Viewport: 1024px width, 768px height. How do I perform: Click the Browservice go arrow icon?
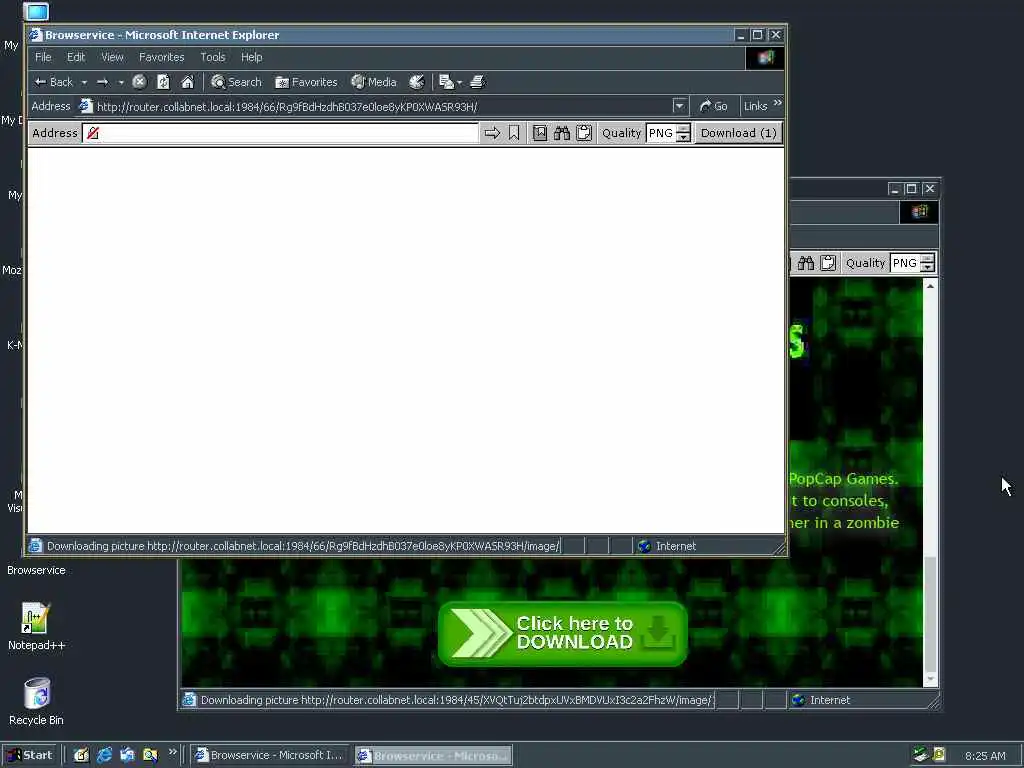(x=492, y=133)
